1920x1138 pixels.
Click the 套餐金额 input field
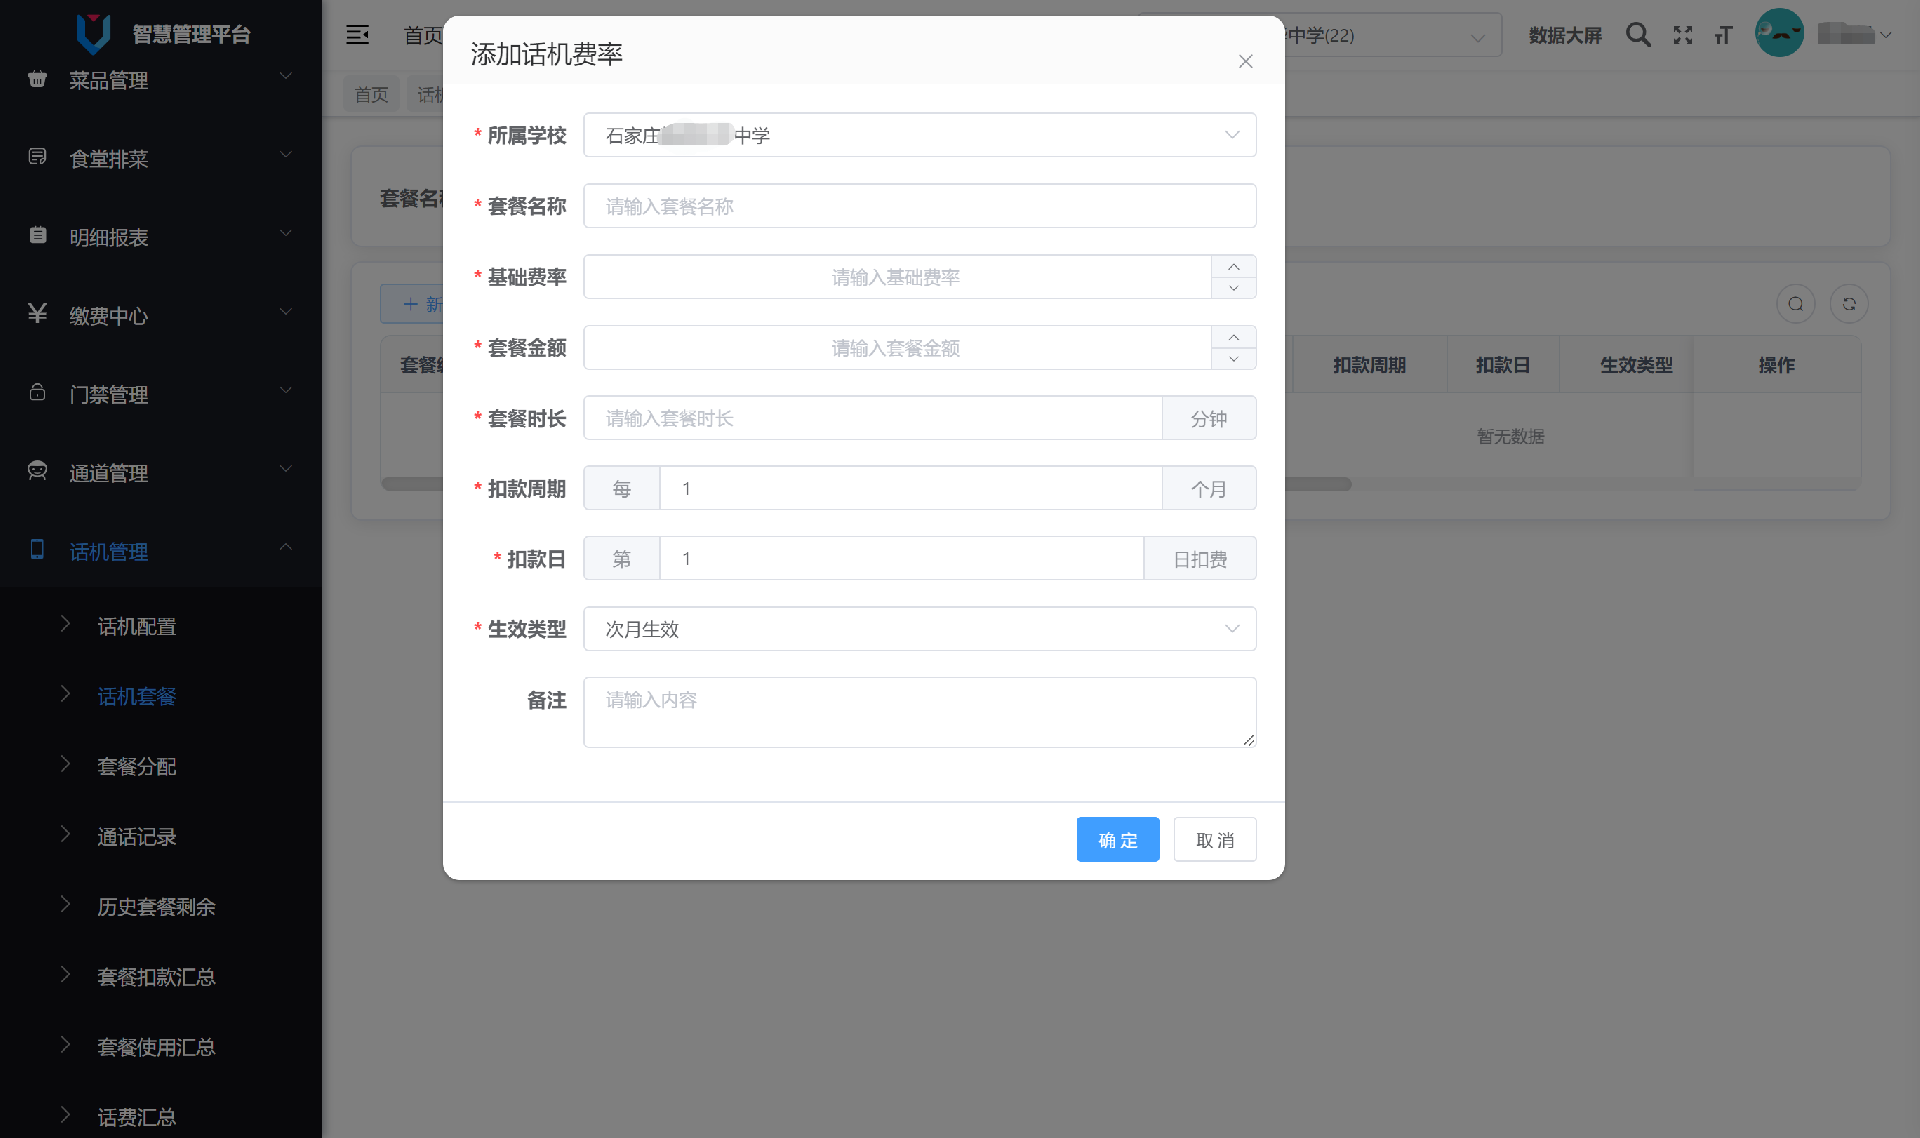click(897, 348)
